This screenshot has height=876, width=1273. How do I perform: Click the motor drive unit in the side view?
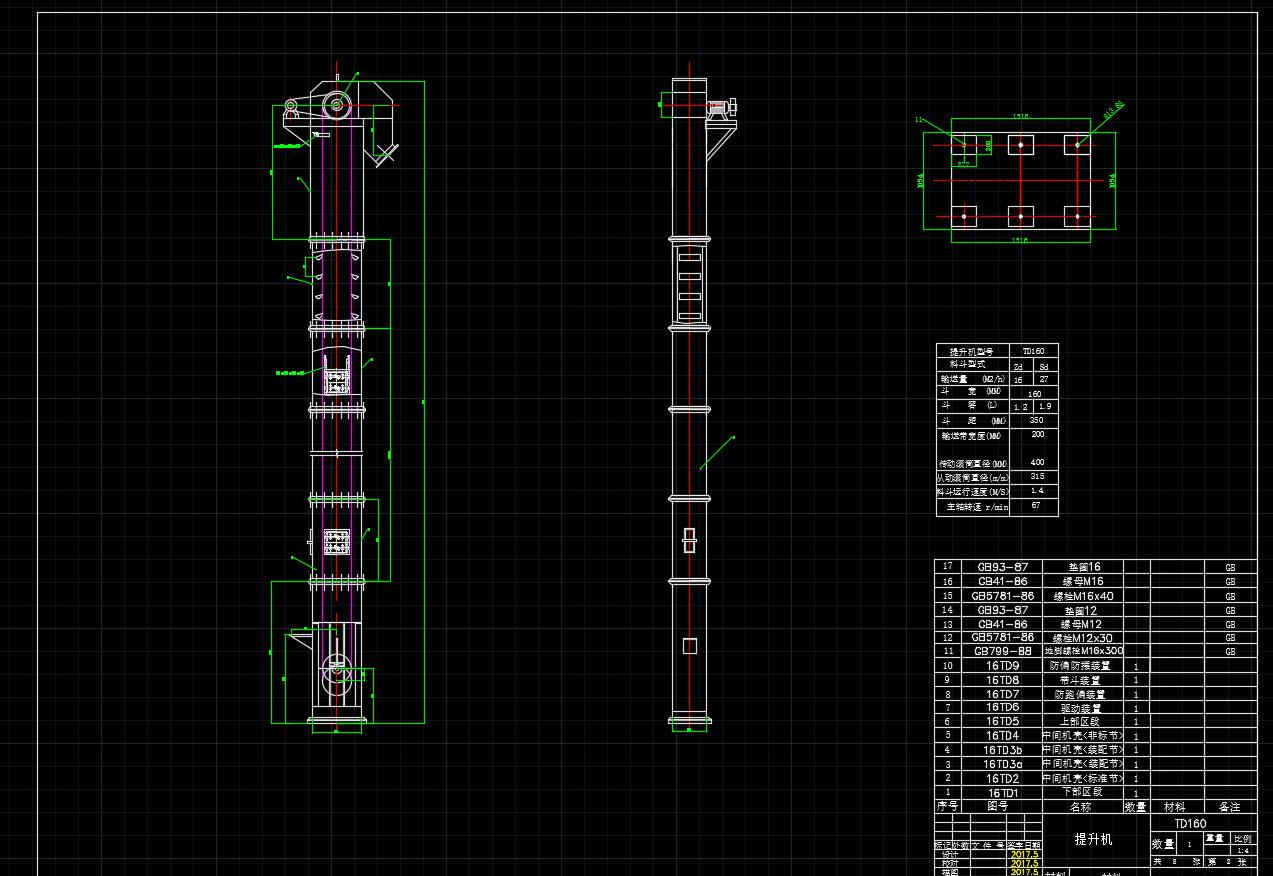[720, 108]
